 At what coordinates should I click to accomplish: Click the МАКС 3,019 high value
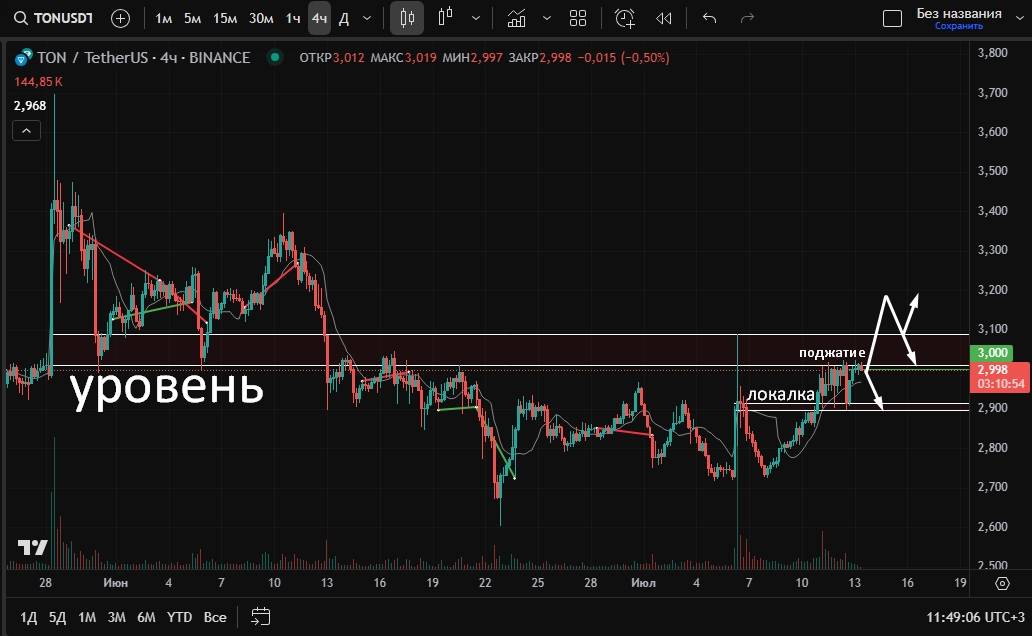(x=403, y=58)
